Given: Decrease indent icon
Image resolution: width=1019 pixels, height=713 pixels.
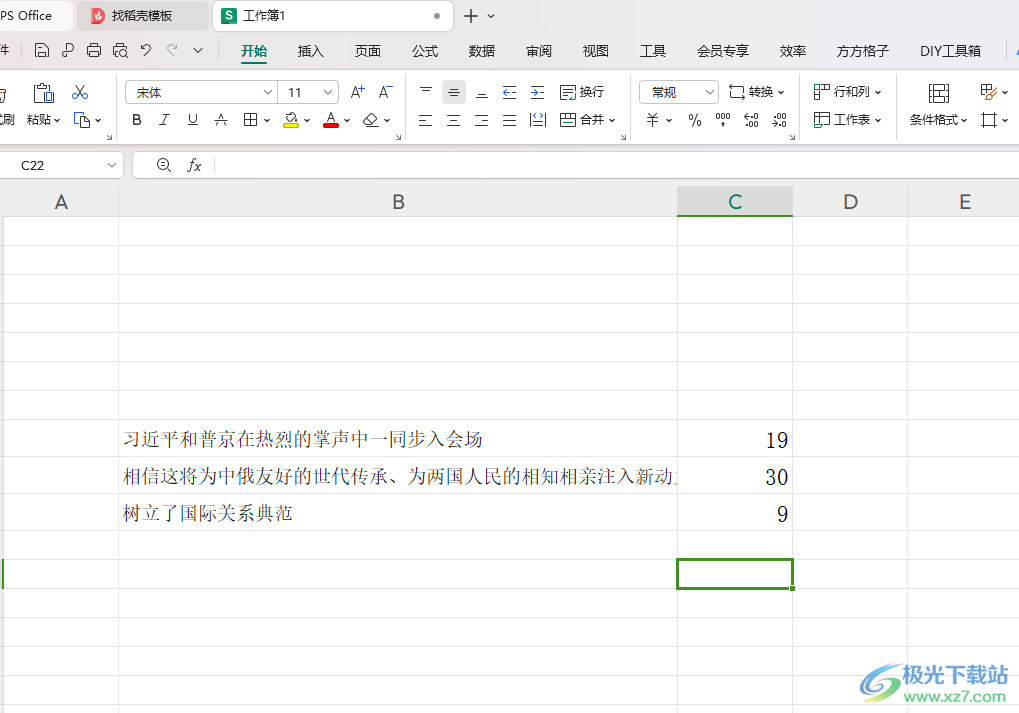Looking at the screenshot, I should [x=510, y=92].
